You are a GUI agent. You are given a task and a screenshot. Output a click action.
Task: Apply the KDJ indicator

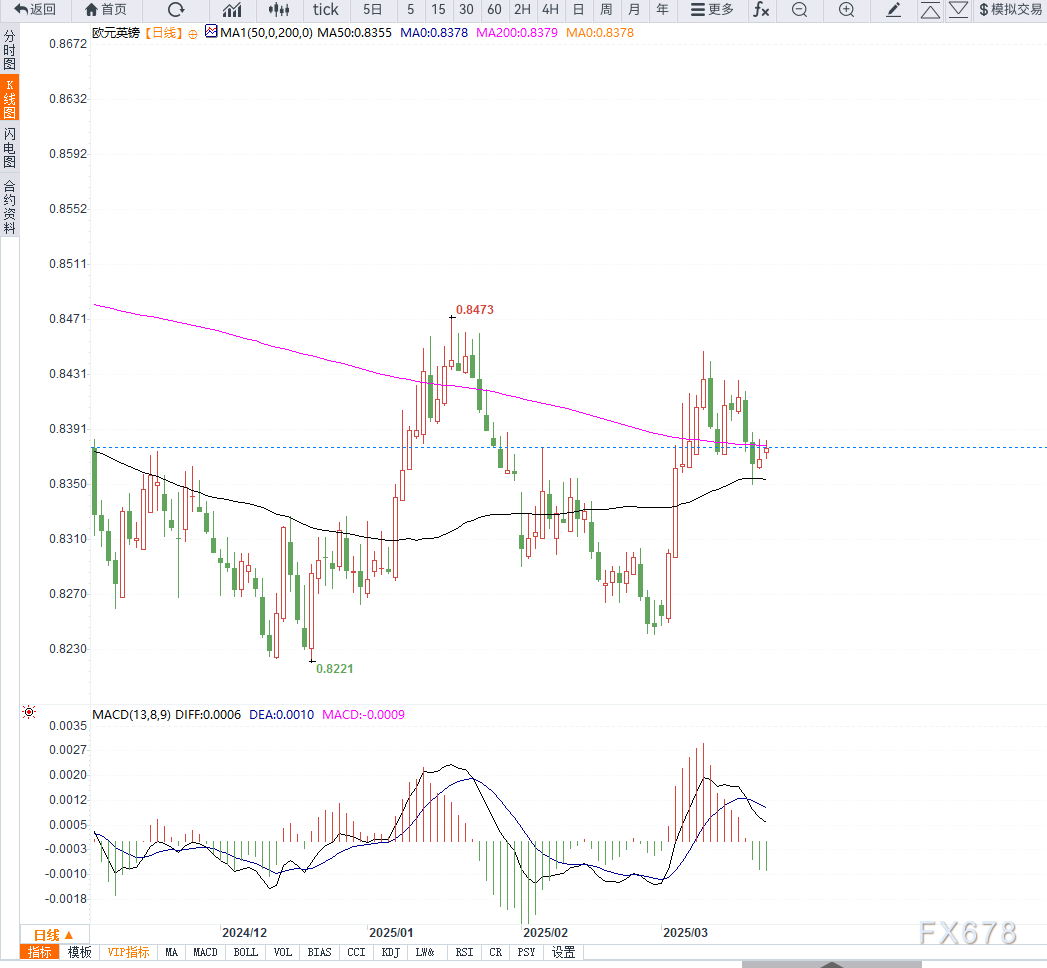(391, 952)
